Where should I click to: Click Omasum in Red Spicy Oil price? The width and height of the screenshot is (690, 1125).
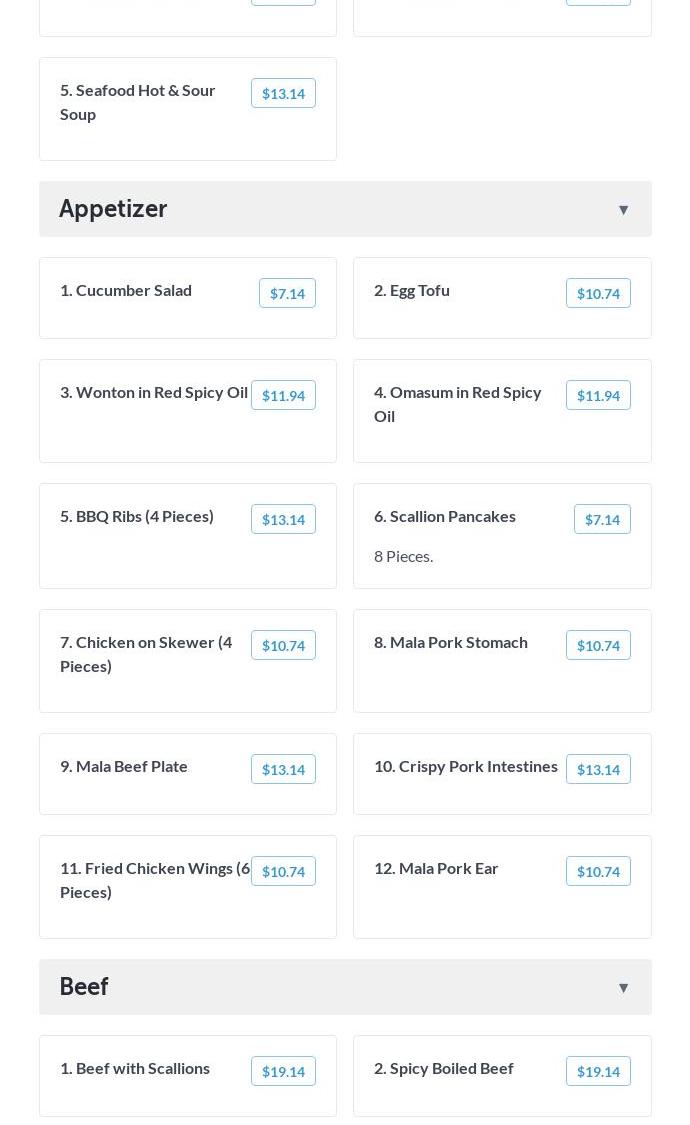point(598,395)
